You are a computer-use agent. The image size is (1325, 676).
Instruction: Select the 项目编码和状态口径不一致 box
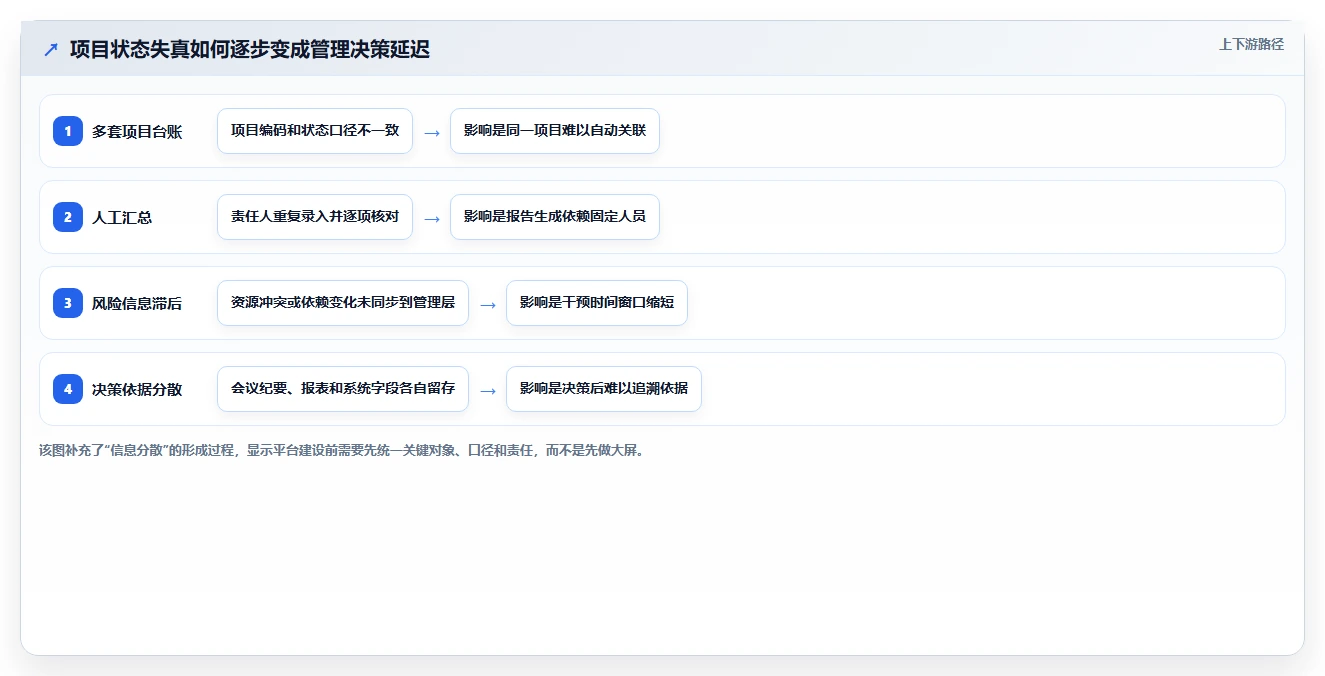click(315, 131)
